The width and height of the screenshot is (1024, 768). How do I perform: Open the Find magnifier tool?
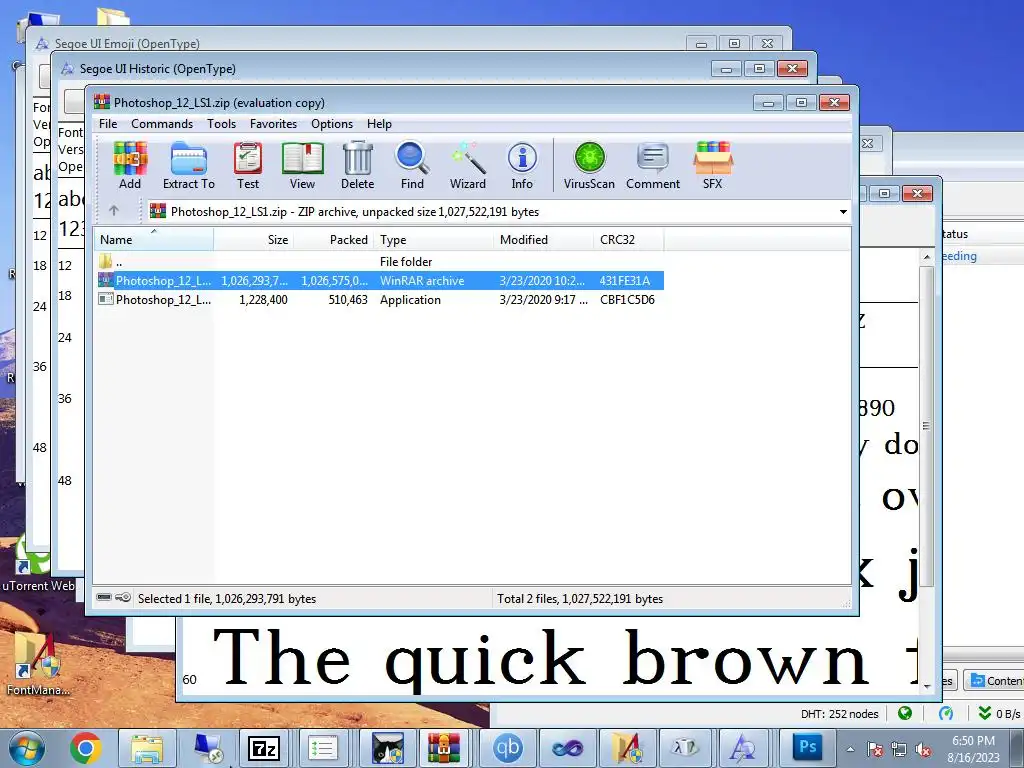point(412,165)
